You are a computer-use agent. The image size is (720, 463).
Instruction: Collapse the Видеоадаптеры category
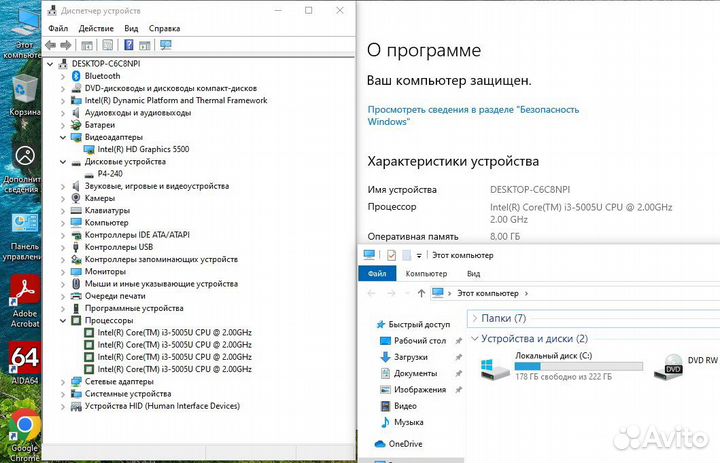63,137
